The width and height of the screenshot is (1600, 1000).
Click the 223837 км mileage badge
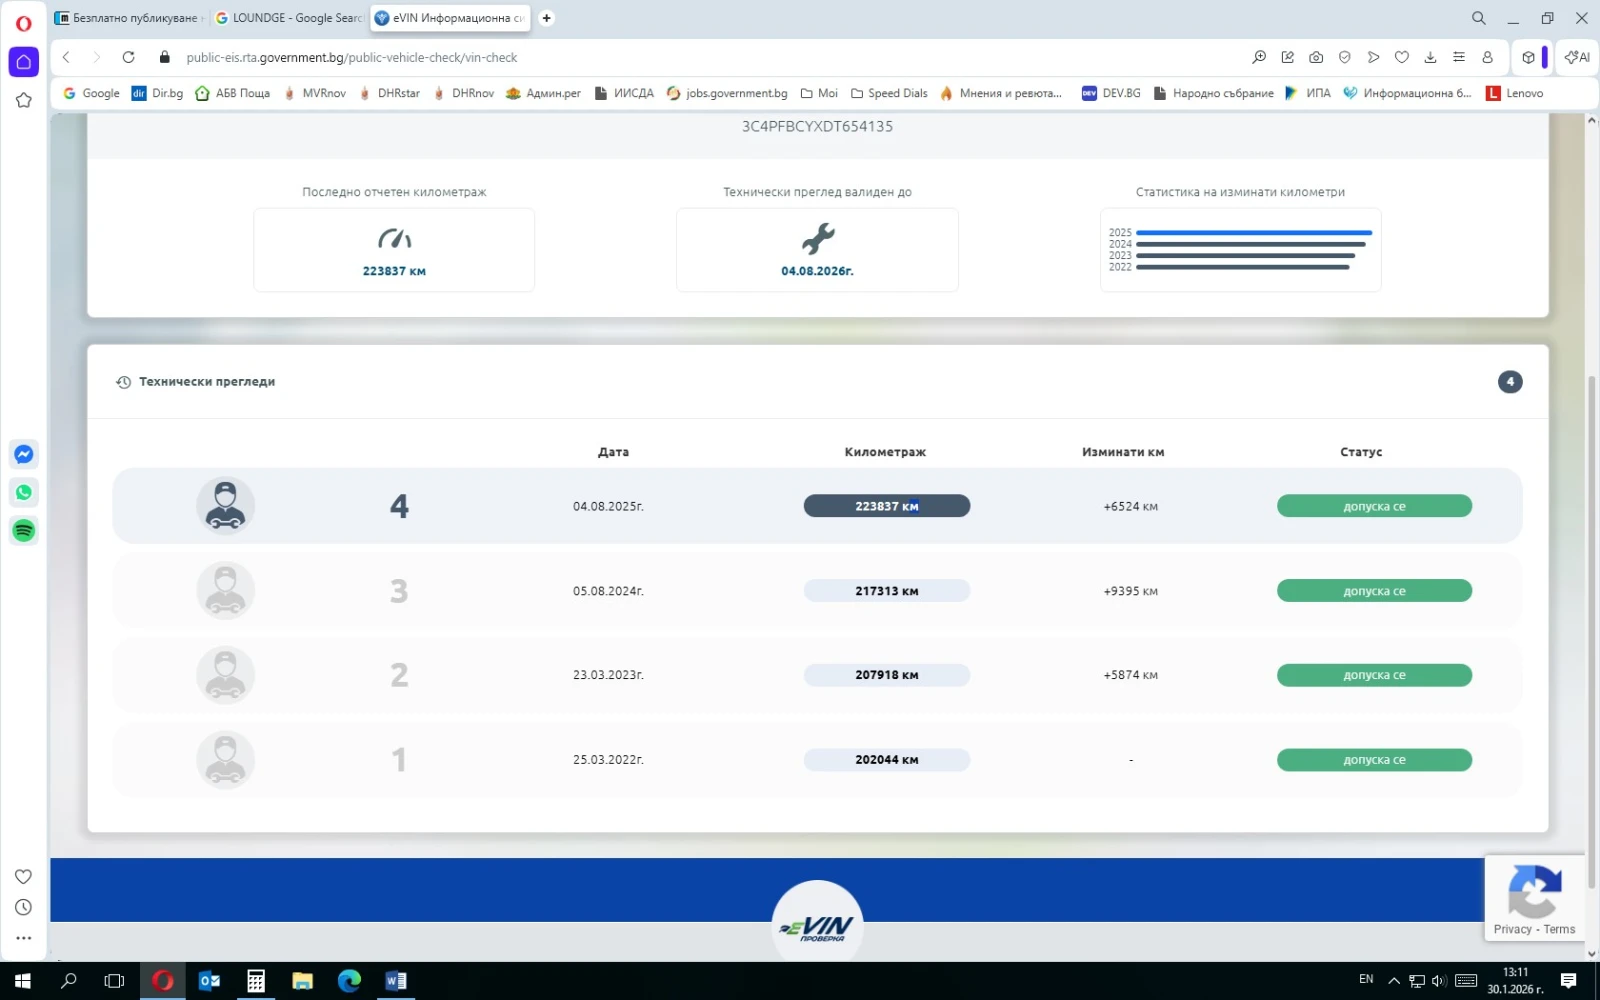click(886, 506)
